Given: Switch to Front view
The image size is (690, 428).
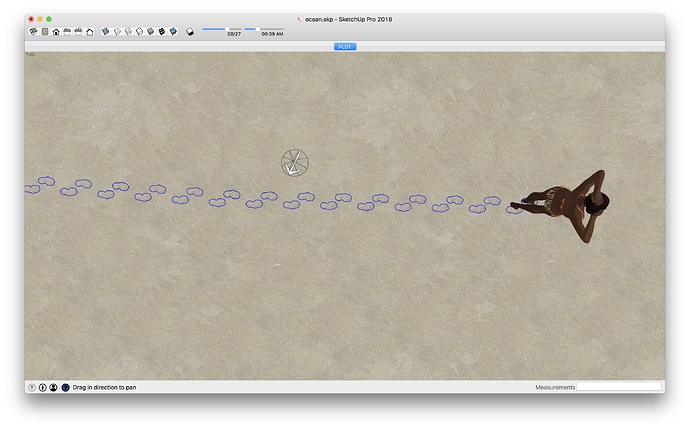Looking at the screenshot, I should (x=56, y=32).
